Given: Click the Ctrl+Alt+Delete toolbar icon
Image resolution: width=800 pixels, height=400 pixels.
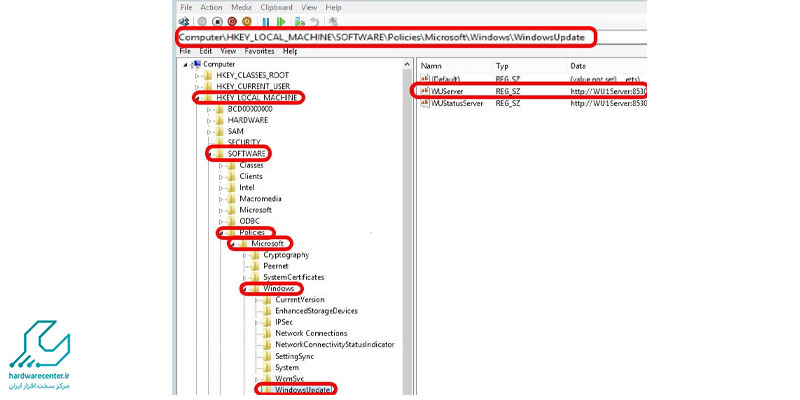Looking at the screenshot, I should click(184, 21).
